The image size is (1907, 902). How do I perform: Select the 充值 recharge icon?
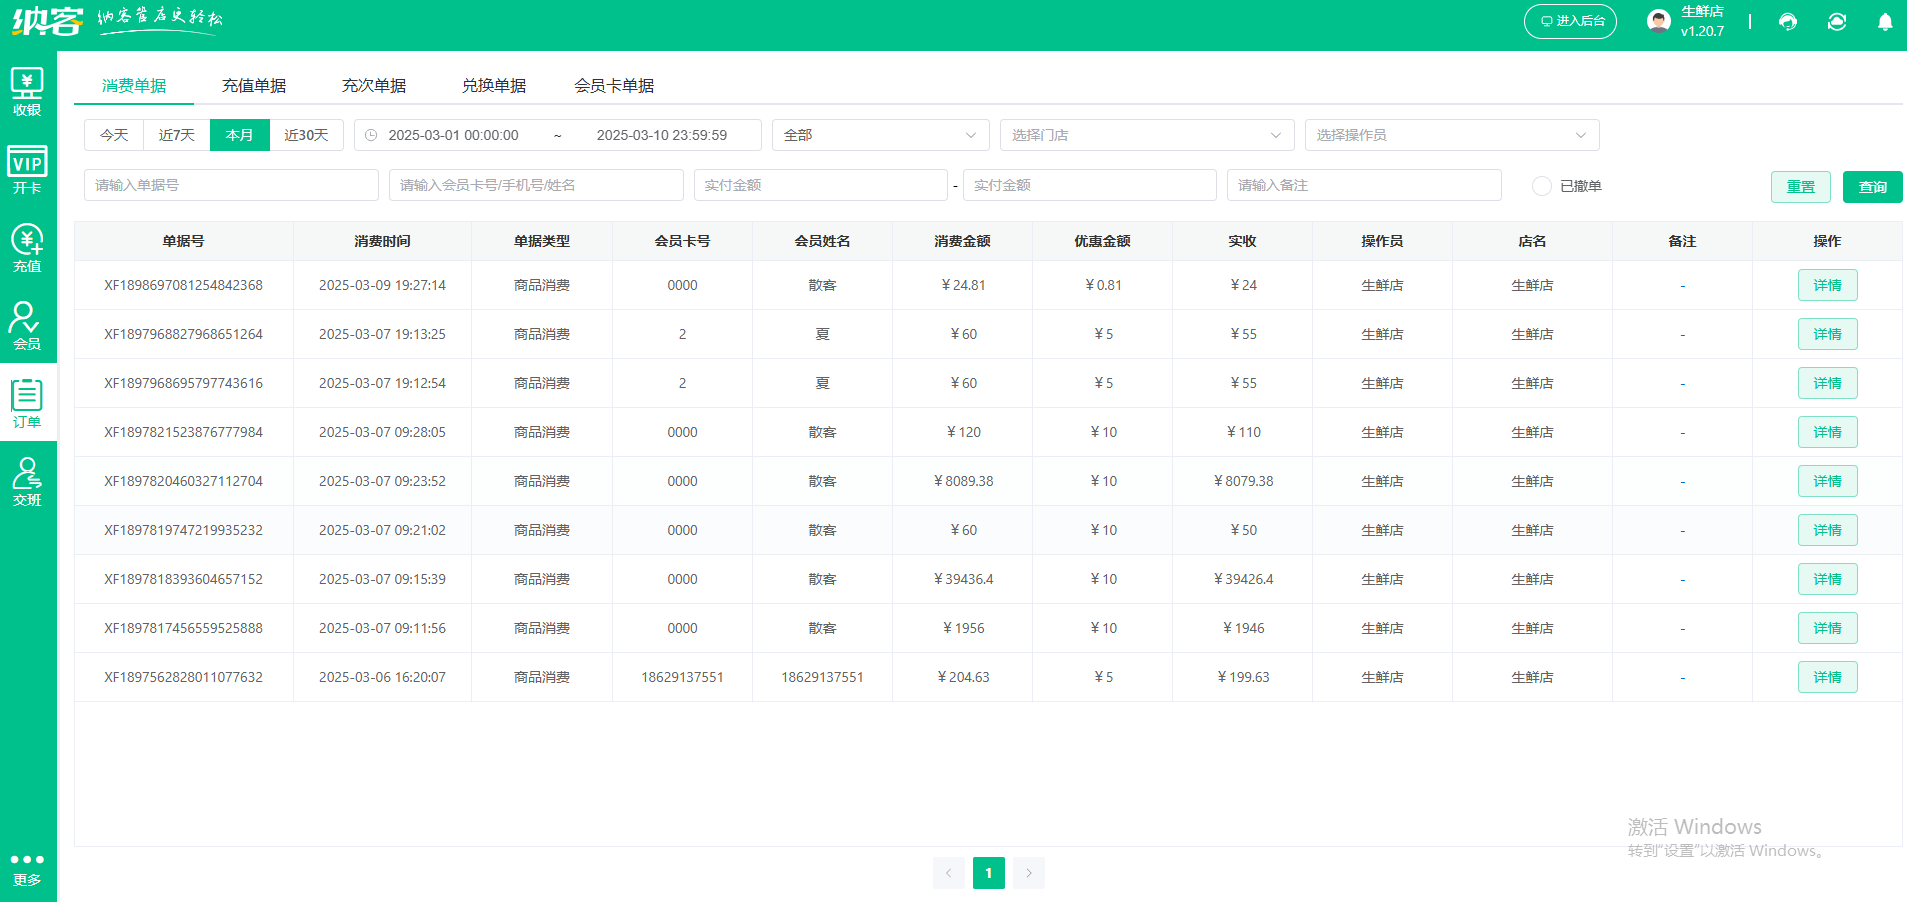click(27, 246)
